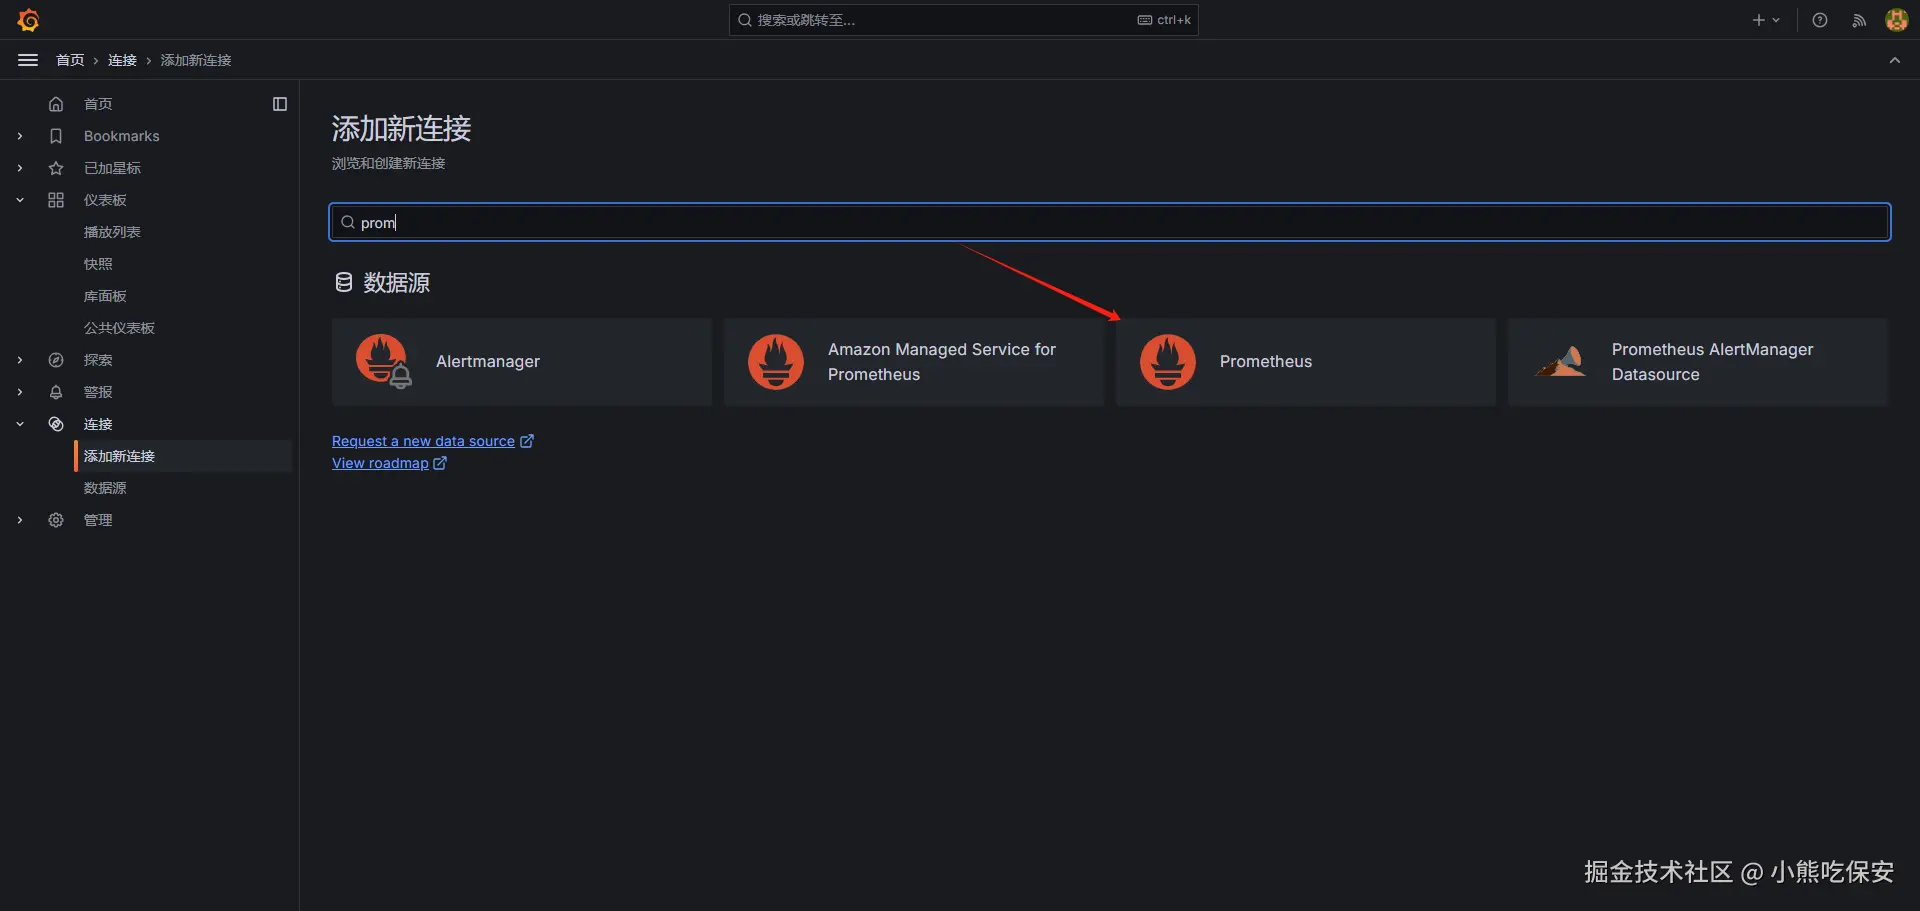The height and width of the screenshot is (911, 1920).
Task: Click the connection search field containing prom
Action: pyautogui.click(x=1110, y=222)
